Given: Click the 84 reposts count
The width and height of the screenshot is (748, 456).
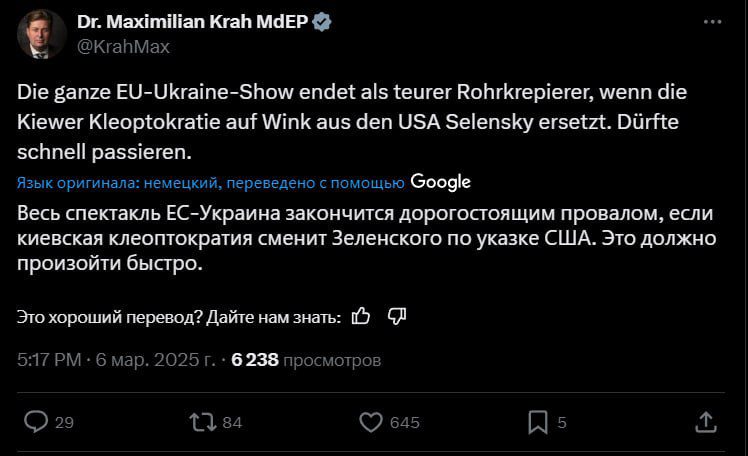Looking at the screenshot, I should 232,423.
